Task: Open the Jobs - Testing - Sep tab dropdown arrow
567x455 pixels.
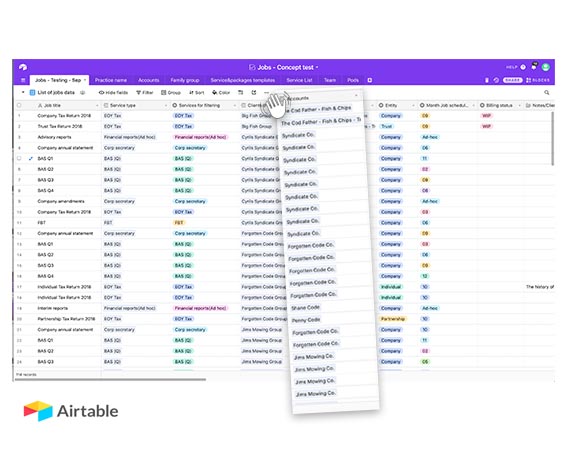Action: 85,80
